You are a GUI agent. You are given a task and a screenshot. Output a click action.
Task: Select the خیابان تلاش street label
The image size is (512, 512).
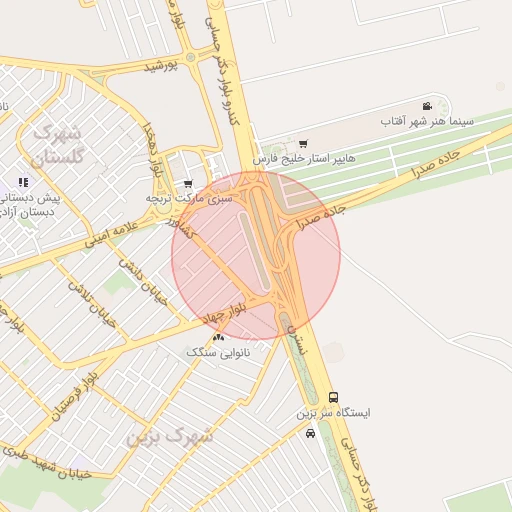pos(92,305)
